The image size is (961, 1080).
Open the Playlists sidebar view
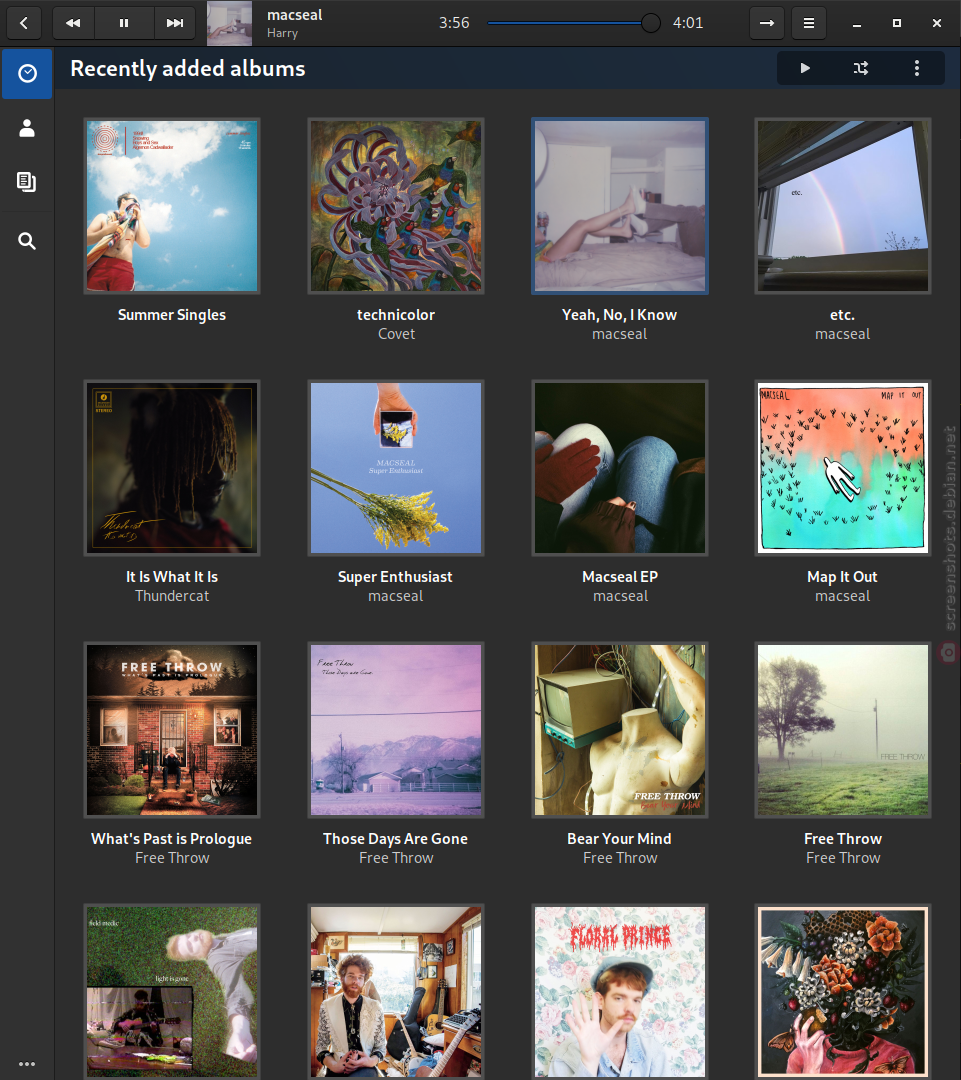pos(27,182)
